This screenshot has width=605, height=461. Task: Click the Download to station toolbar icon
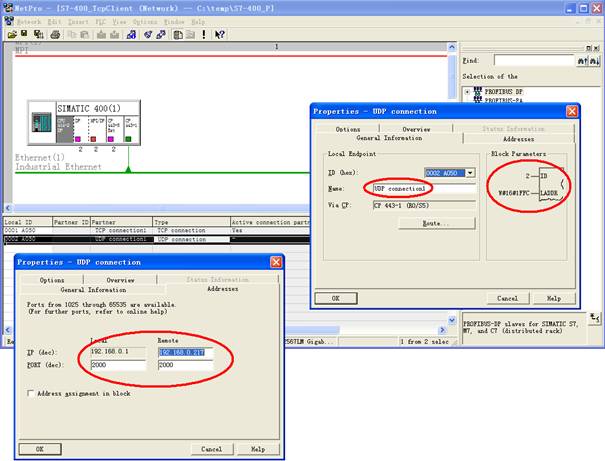(101, 35)
